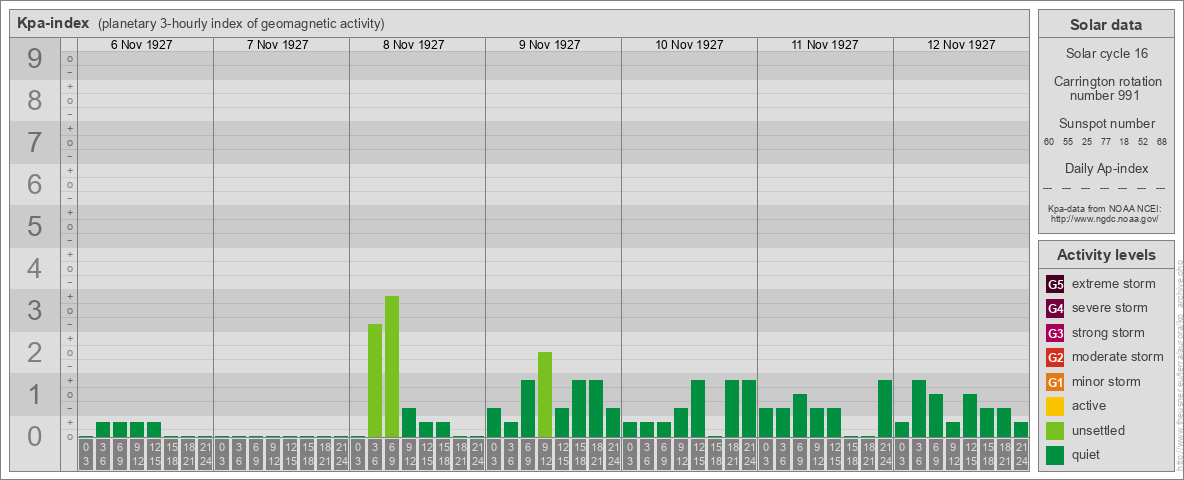Click the '10 Nov 1927' date header

(x=689, y=45)
